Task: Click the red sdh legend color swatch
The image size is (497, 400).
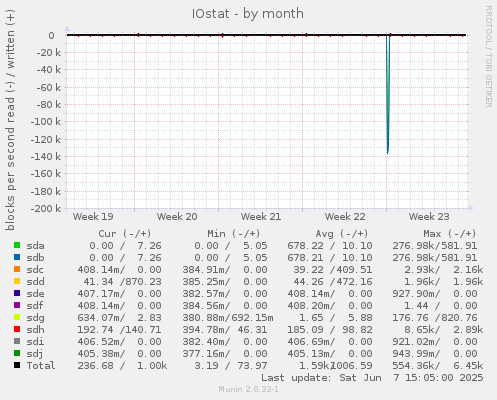Action: pos(17,329)
